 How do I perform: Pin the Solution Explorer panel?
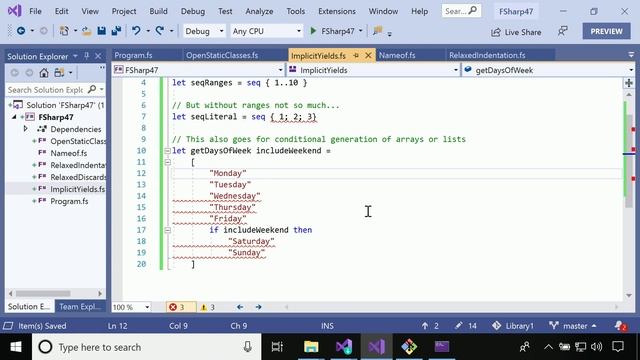[x=87, y=56]
